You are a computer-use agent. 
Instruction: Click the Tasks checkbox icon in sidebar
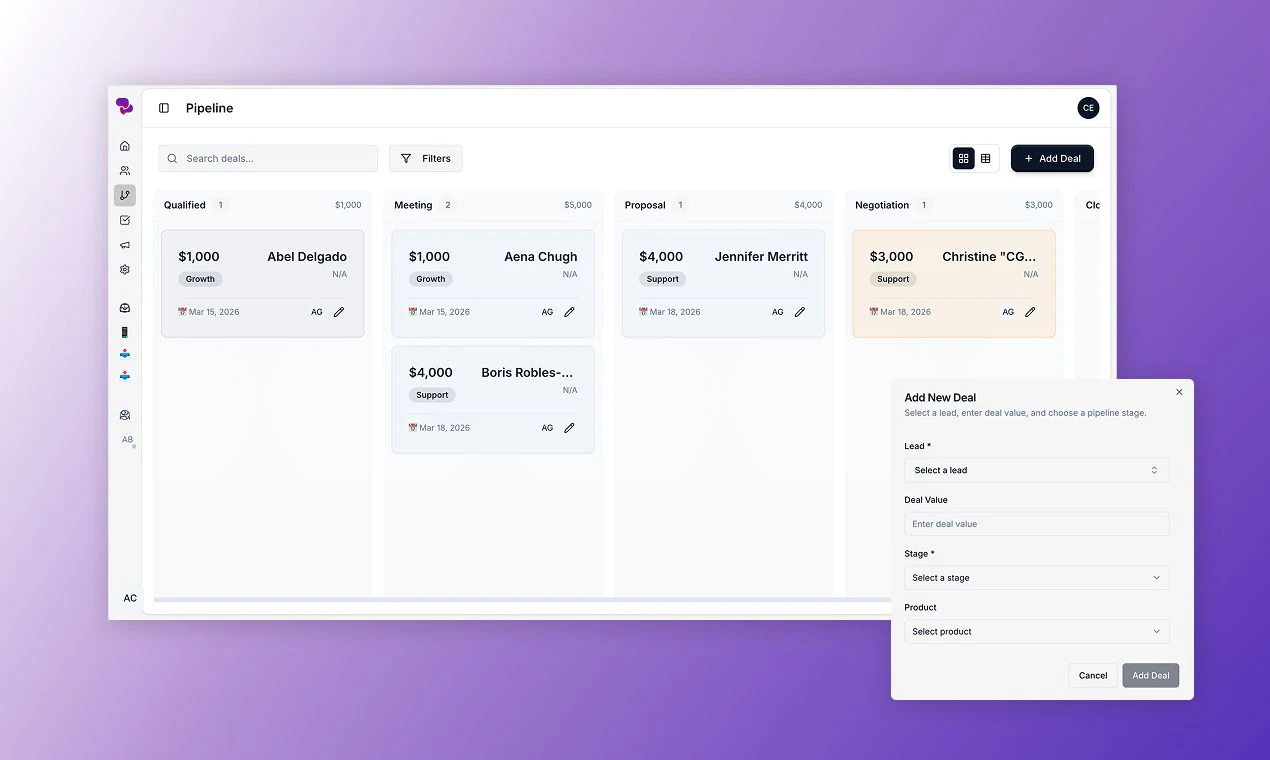(124, 220)
